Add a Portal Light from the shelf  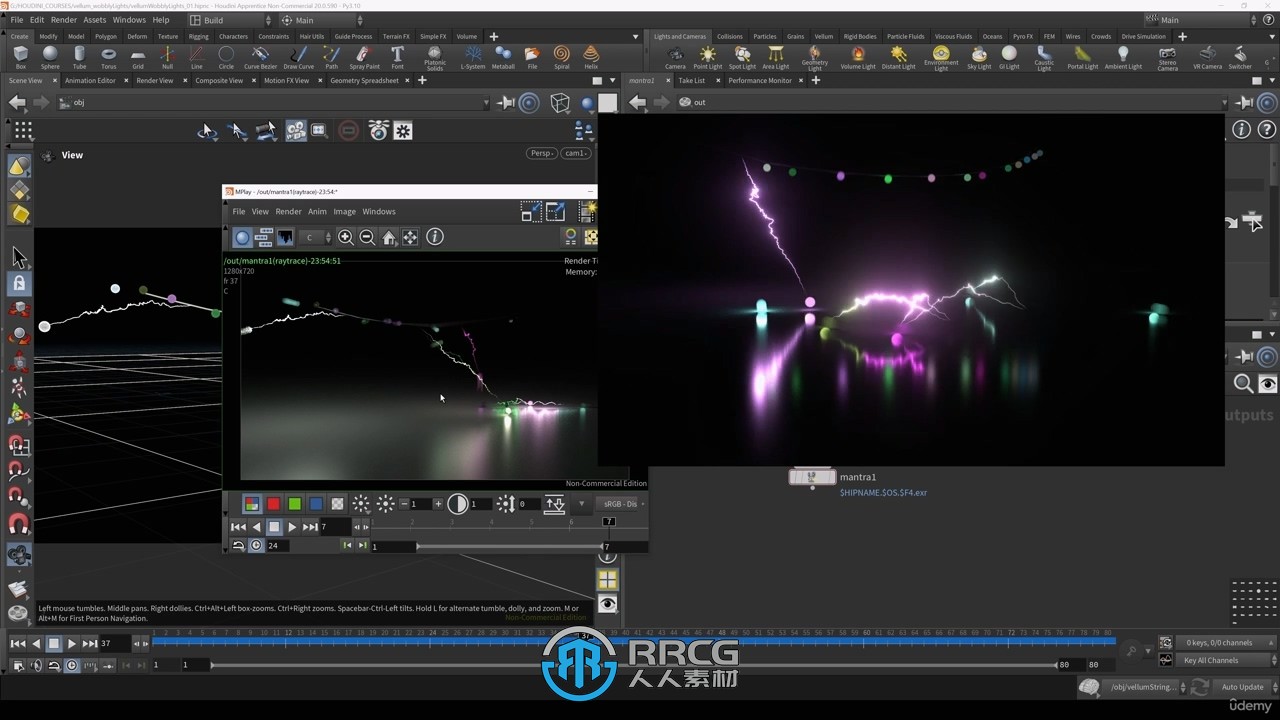1082,57
